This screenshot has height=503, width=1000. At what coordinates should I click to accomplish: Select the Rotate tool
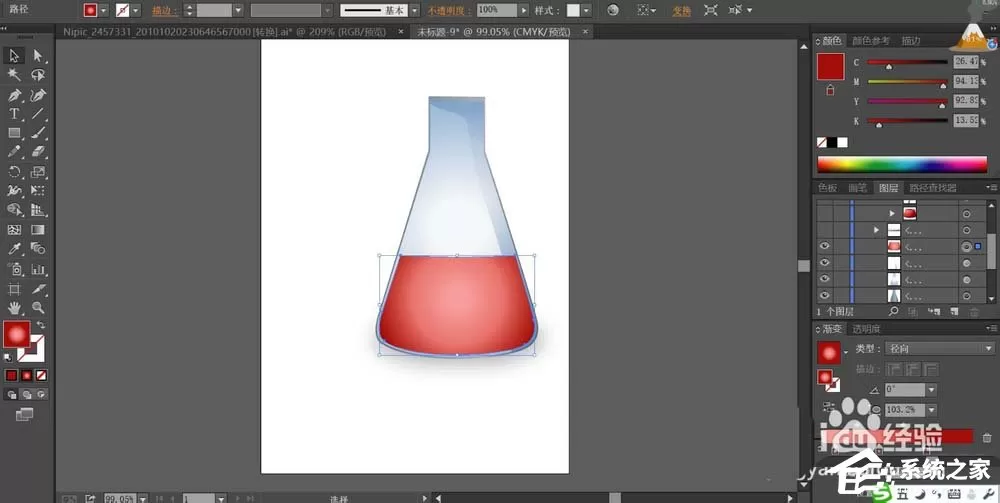tap(14, 171)
